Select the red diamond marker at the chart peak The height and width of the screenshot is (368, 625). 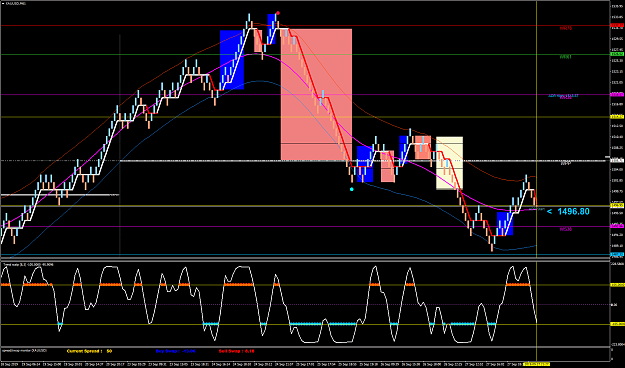coord(278,13)
